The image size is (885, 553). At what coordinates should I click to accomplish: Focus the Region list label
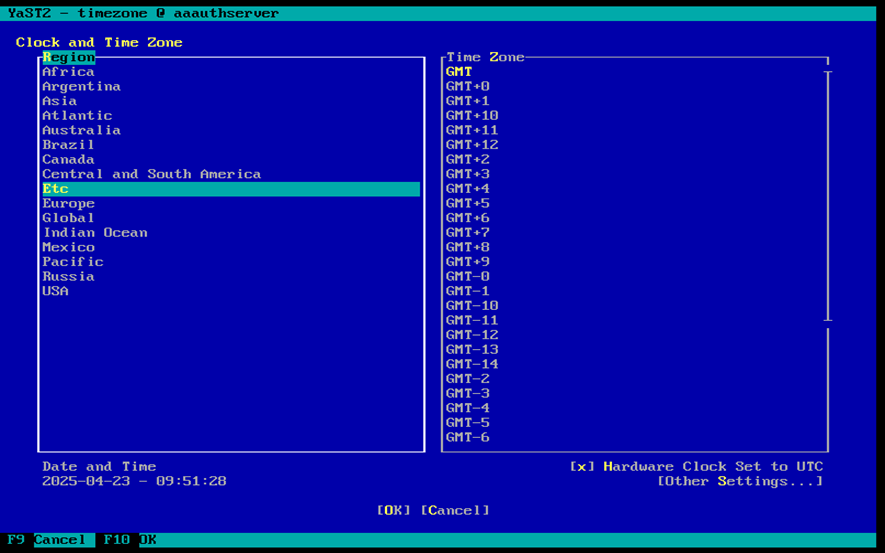click(69, 58)
